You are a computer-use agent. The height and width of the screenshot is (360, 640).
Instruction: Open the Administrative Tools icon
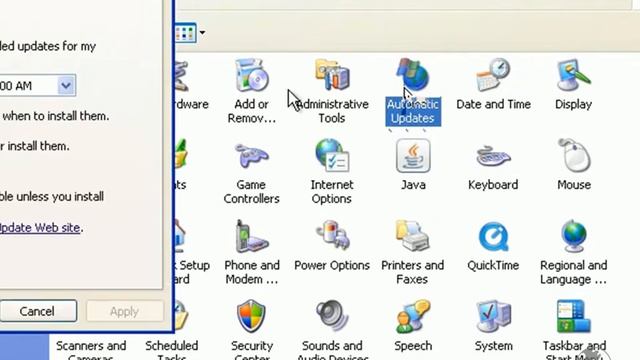click(332, 75)
